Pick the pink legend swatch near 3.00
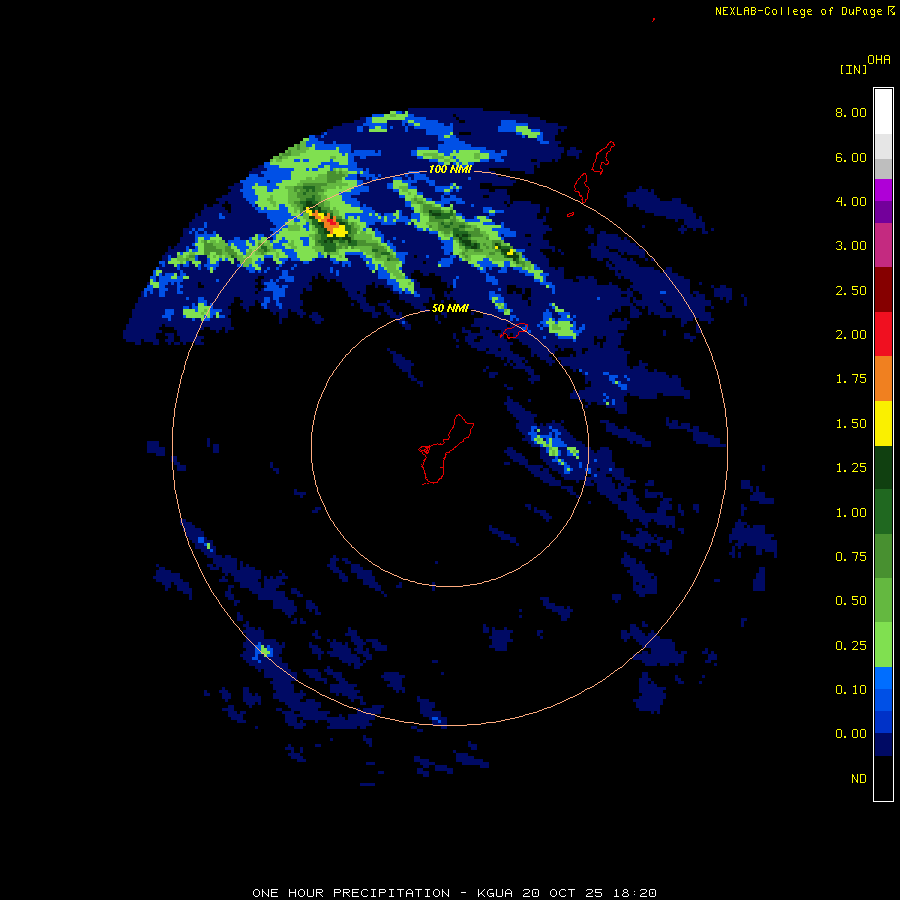The width and height of the screenshot is (900, 900). point(883,245)
